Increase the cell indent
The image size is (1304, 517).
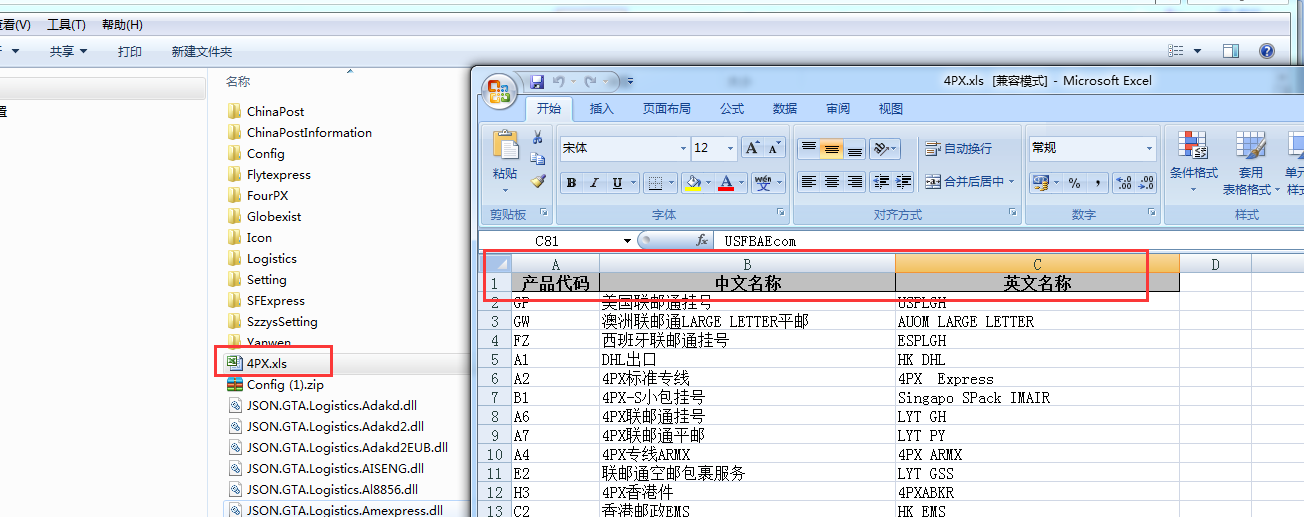(904, 182)
